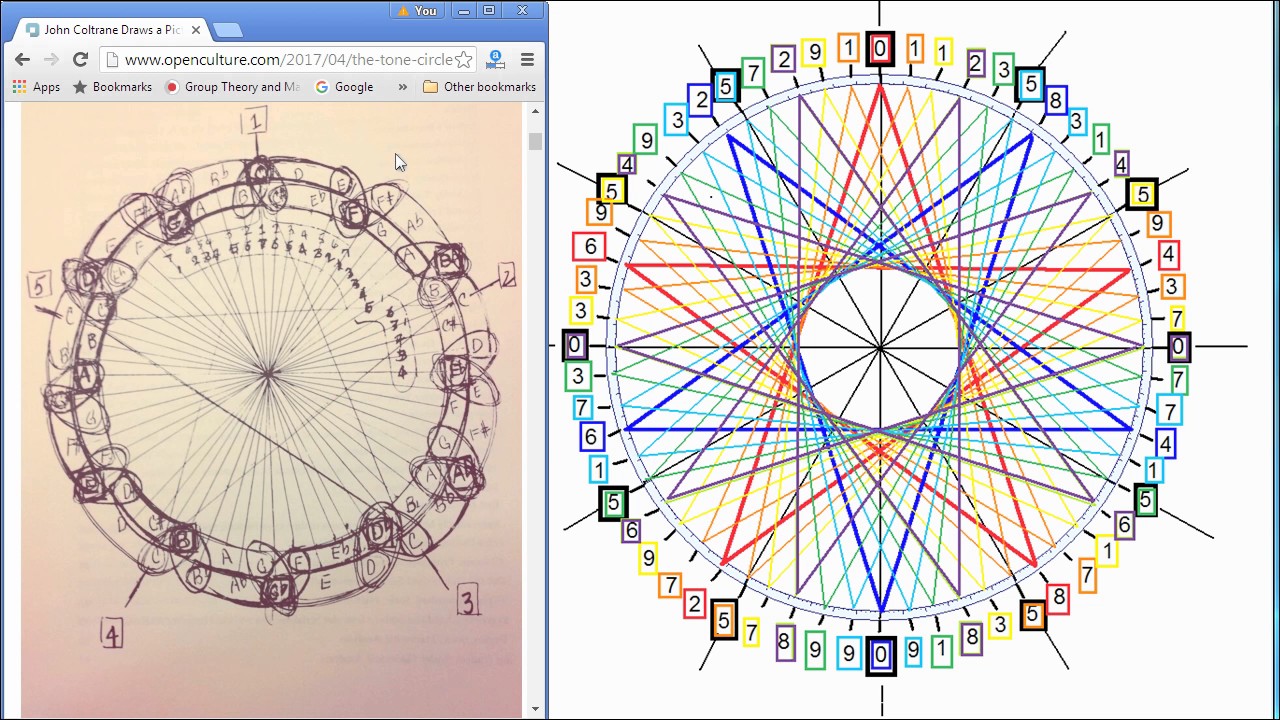Click the You profile button
This screenshot has height=720, width=1280.
pyautogui.click(x=417, y=11)
